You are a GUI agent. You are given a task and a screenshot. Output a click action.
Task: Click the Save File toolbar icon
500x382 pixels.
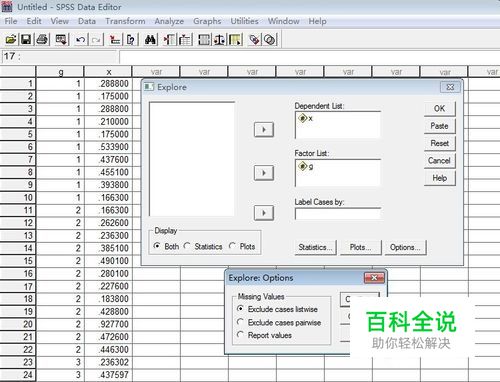[x=26, y=40]
